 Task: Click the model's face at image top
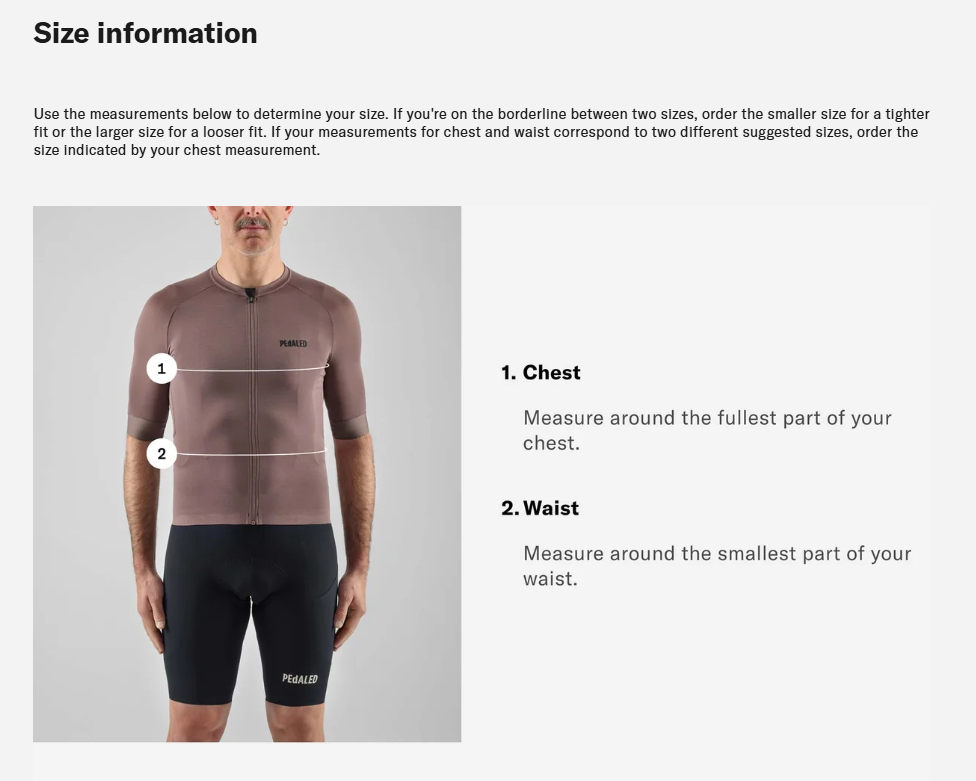click(251, 227)
